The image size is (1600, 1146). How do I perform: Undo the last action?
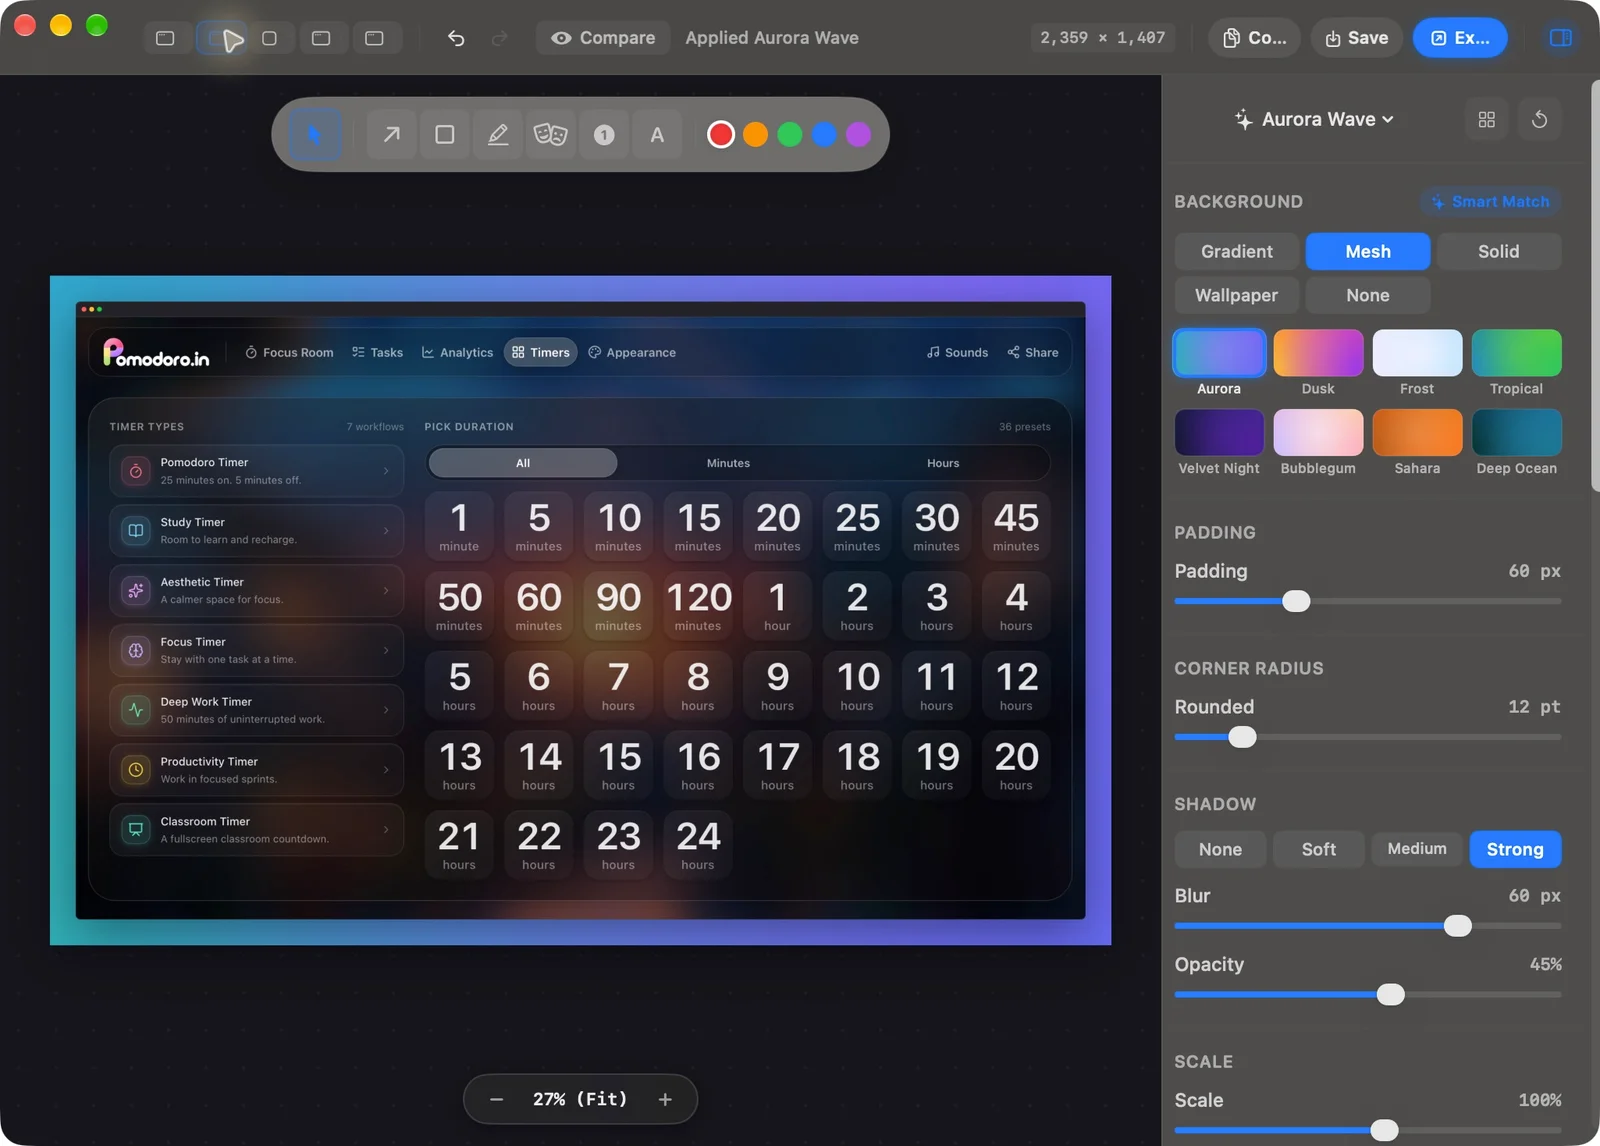click(x=456, y=38)
